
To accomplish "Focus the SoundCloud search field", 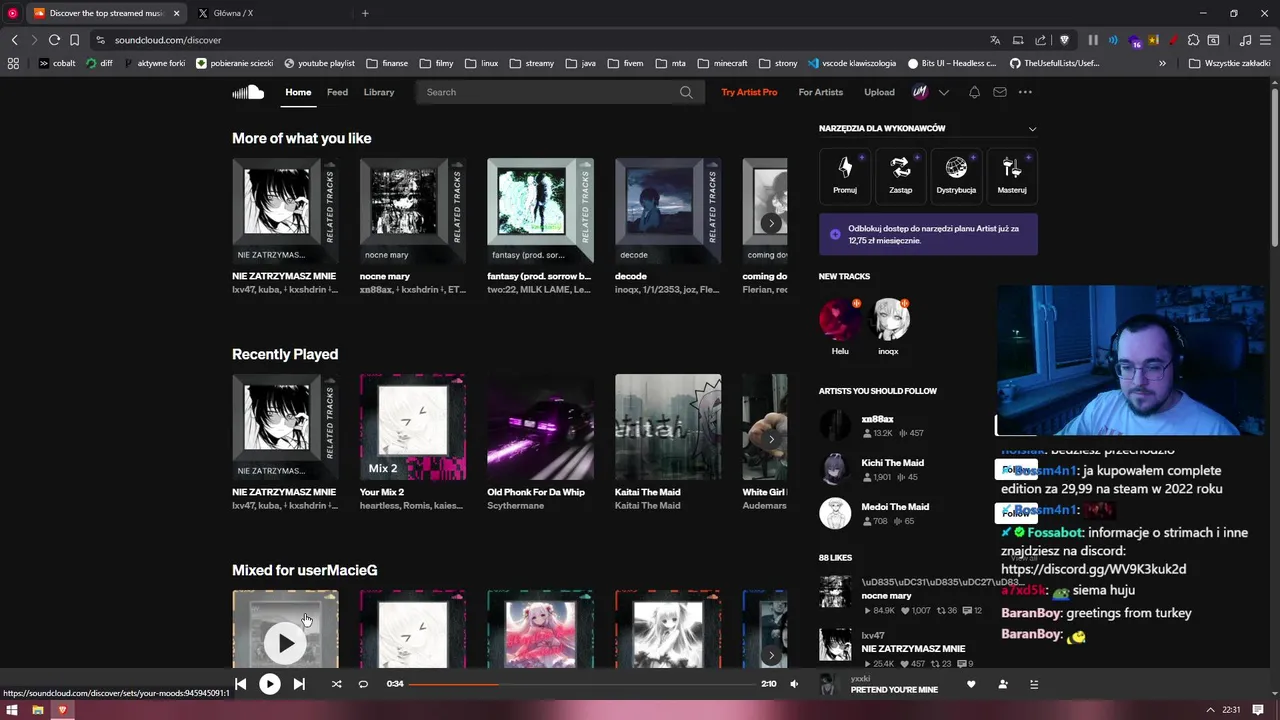I will pyautogui.click(x=559, y=92).
